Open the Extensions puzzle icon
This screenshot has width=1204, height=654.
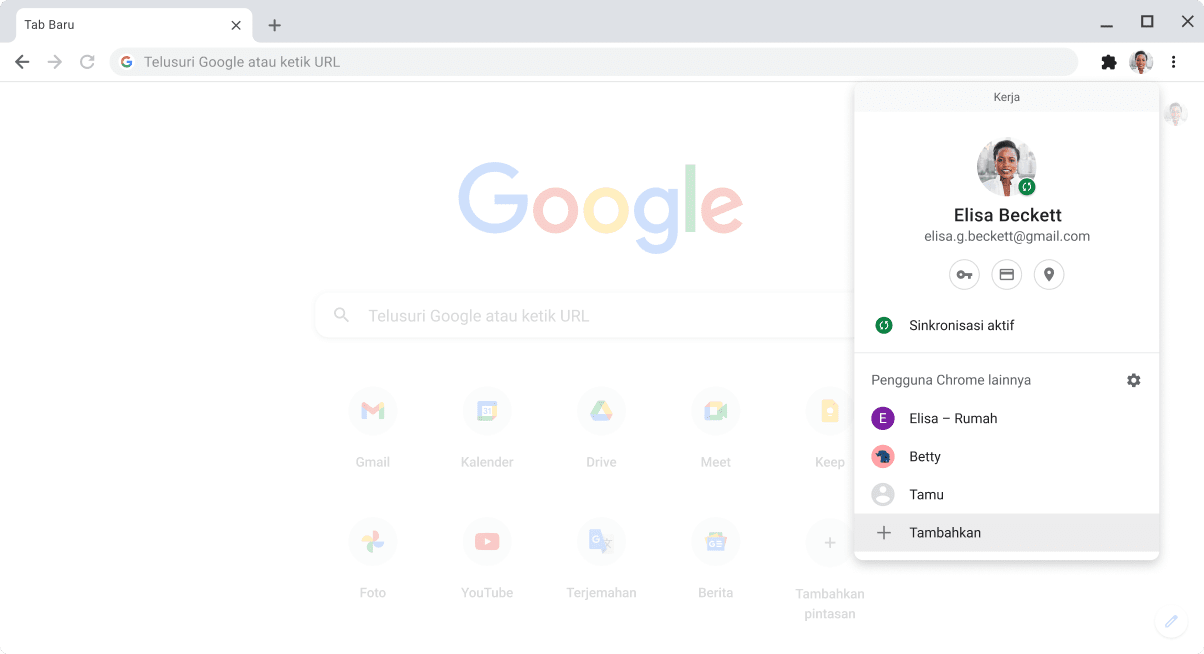(1108, 62)
